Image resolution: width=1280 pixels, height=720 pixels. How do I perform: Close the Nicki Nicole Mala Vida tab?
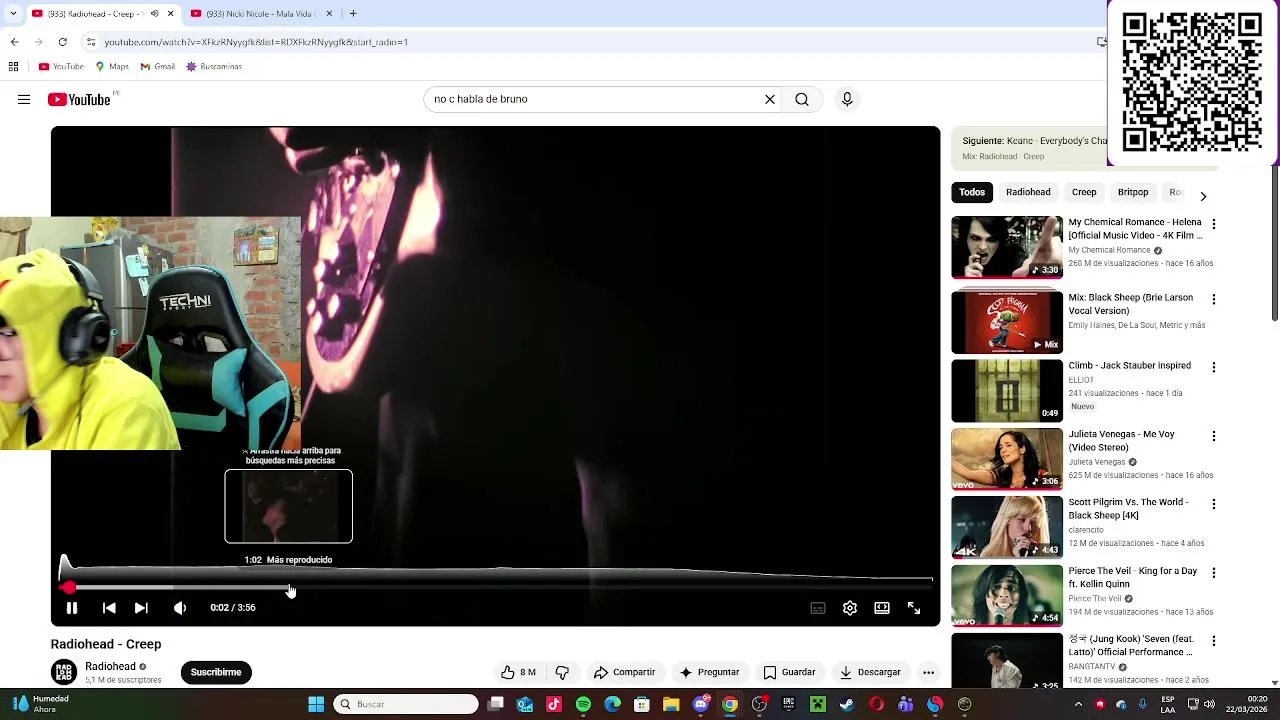(329, 14)
